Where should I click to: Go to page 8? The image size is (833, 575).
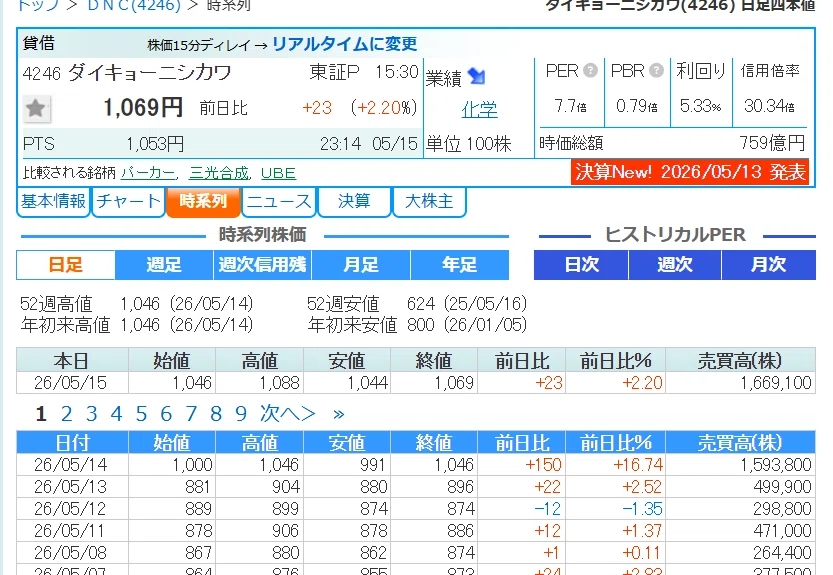[216, 413]
